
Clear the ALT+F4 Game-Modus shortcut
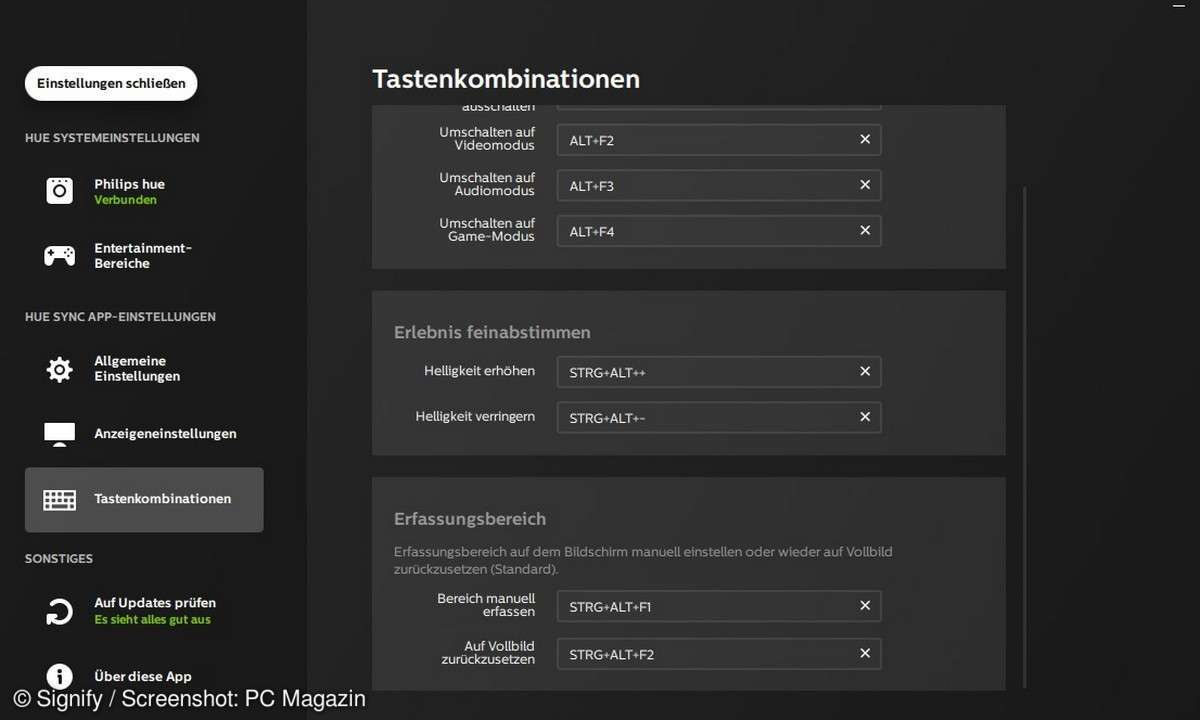(865, 231)
